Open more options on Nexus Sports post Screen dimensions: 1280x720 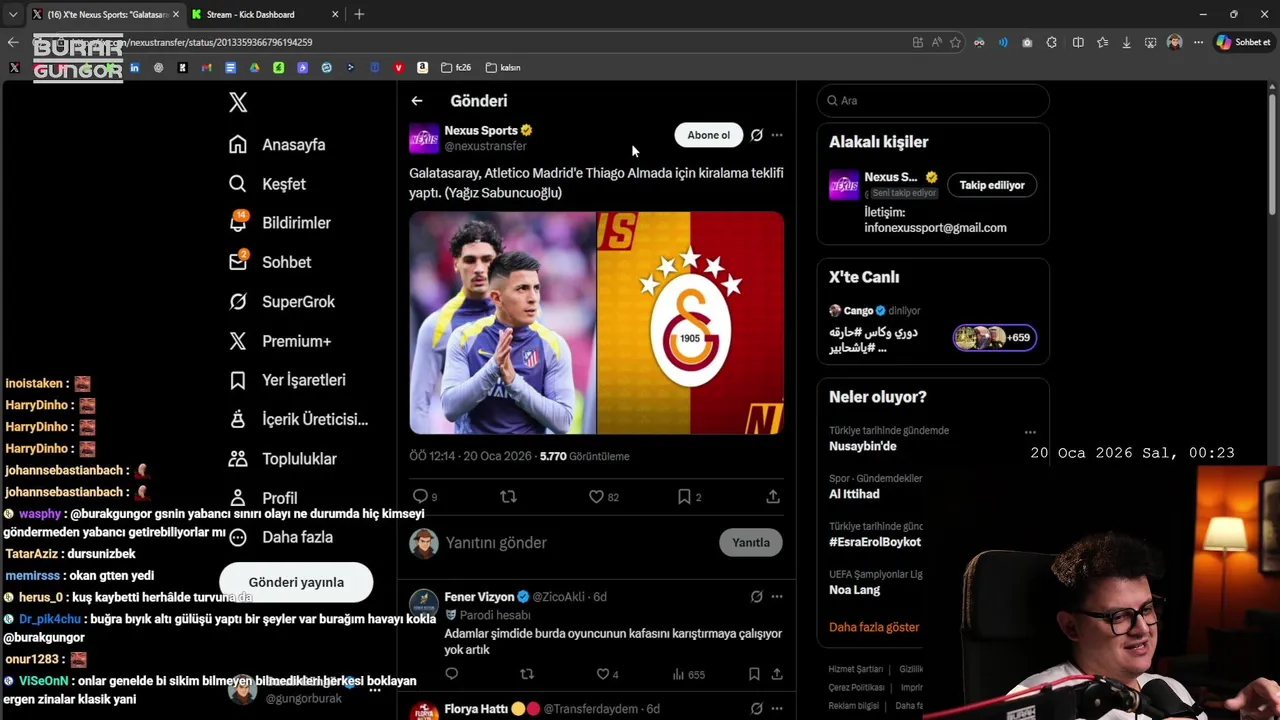click(x=777, y=135)
